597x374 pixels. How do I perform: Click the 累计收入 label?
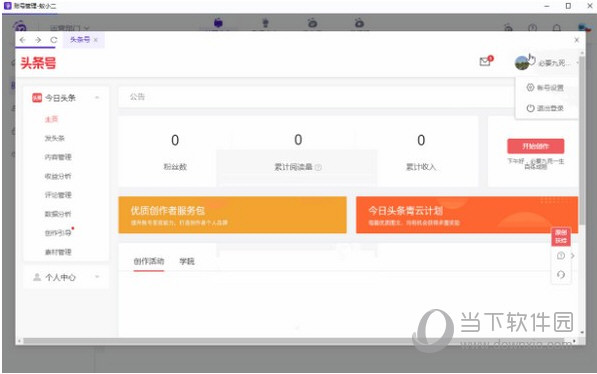coord(421,167)
